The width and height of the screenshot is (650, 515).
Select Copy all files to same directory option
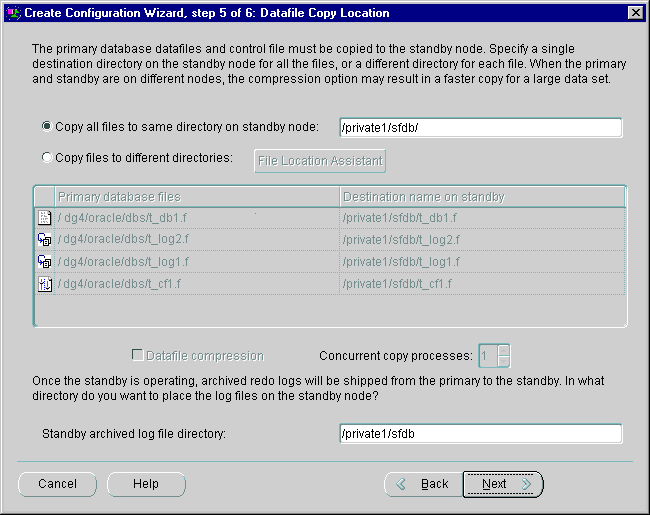(x=47, y=126)
